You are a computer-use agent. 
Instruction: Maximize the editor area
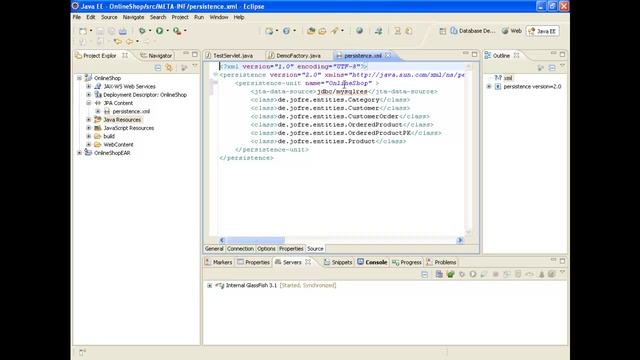pyautogui.click(x=474, y=54)
